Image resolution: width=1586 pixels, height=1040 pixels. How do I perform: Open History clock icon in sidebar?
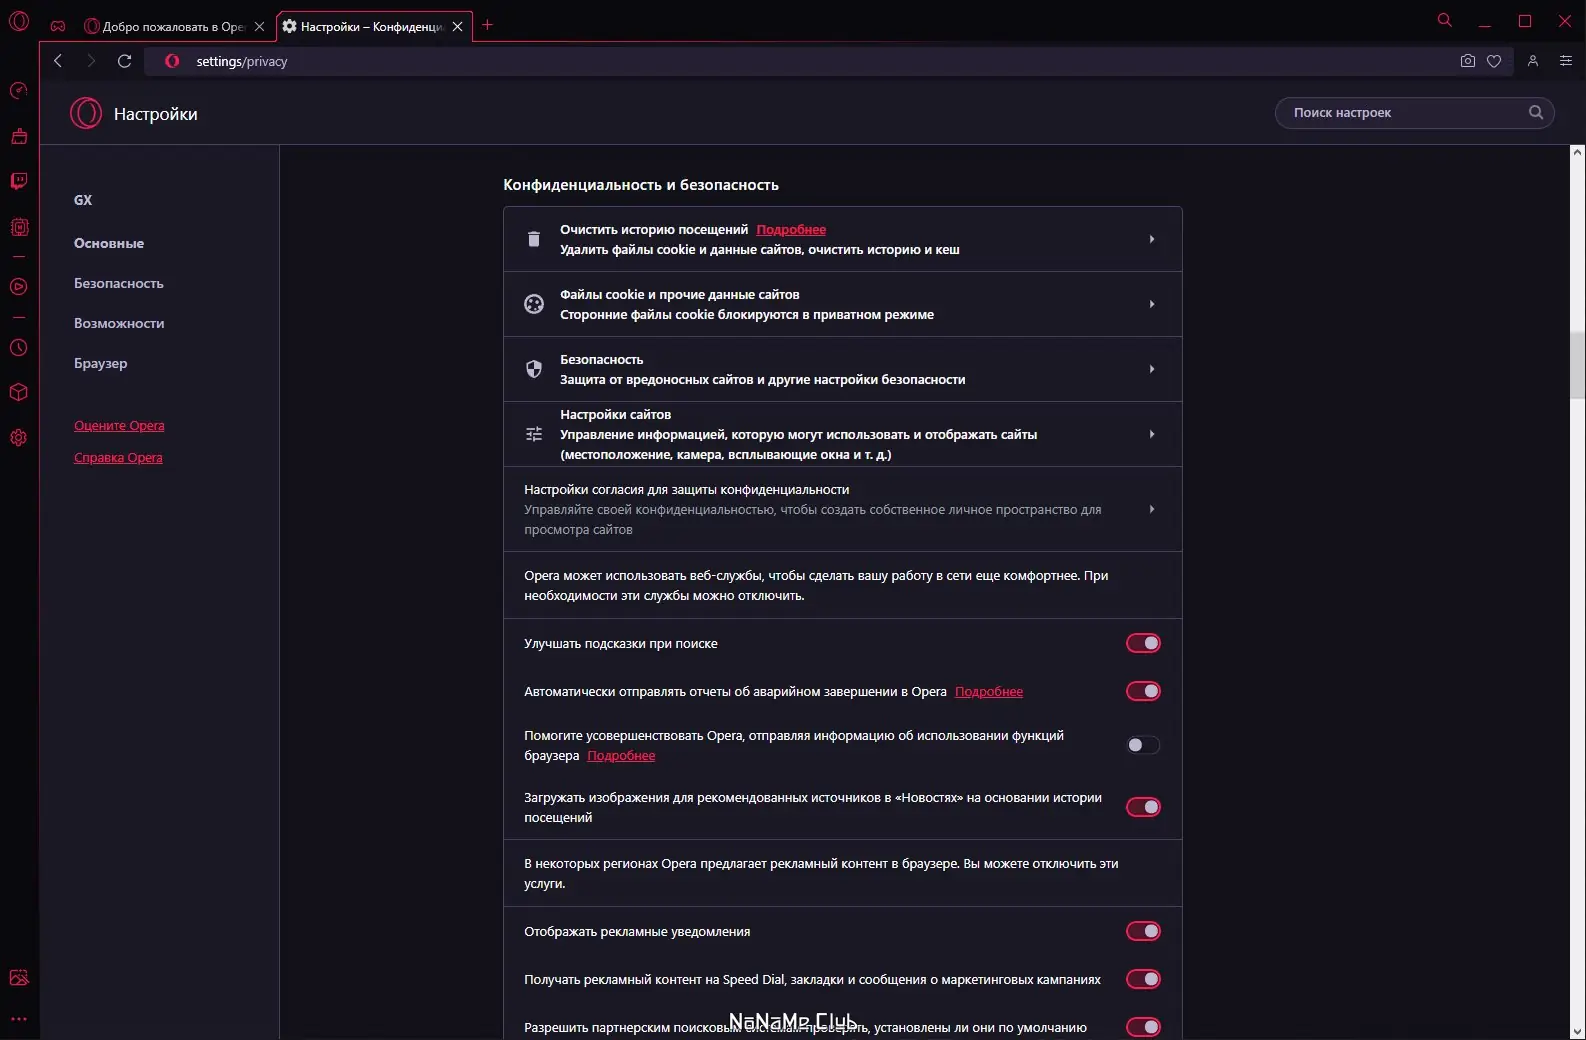(x=19, y=348)
